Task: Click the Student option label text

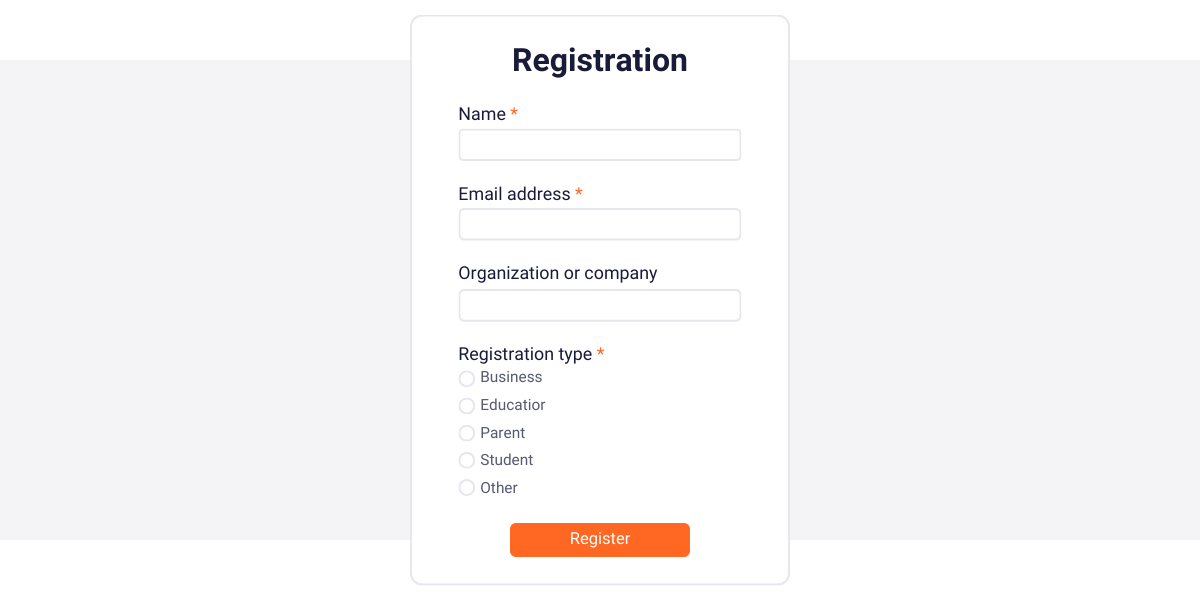Action: [x=508, y=460]
